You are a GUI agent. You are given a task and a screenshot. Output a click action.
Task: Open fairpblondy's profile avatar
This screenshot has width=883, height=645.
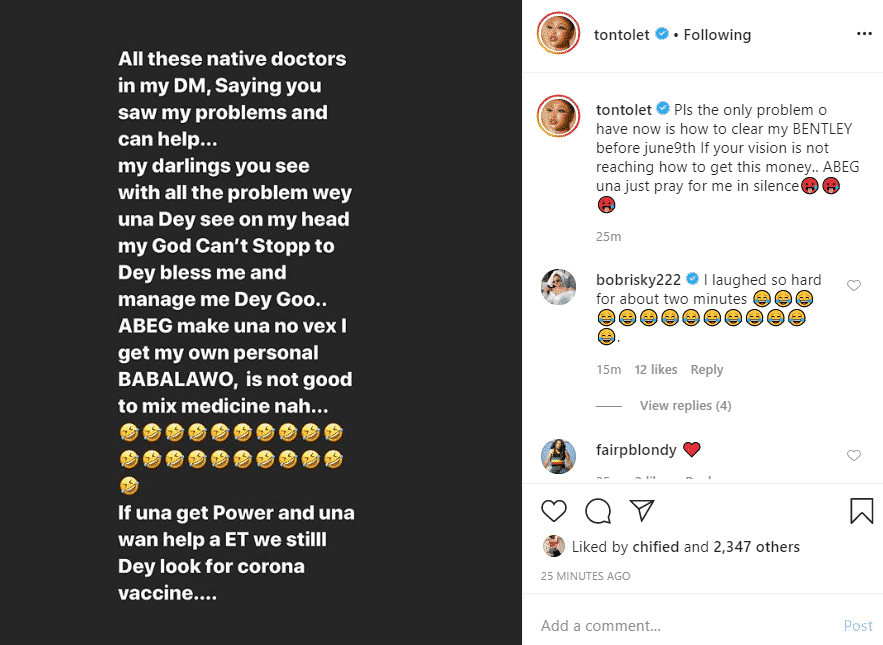(x=559, y=456)
